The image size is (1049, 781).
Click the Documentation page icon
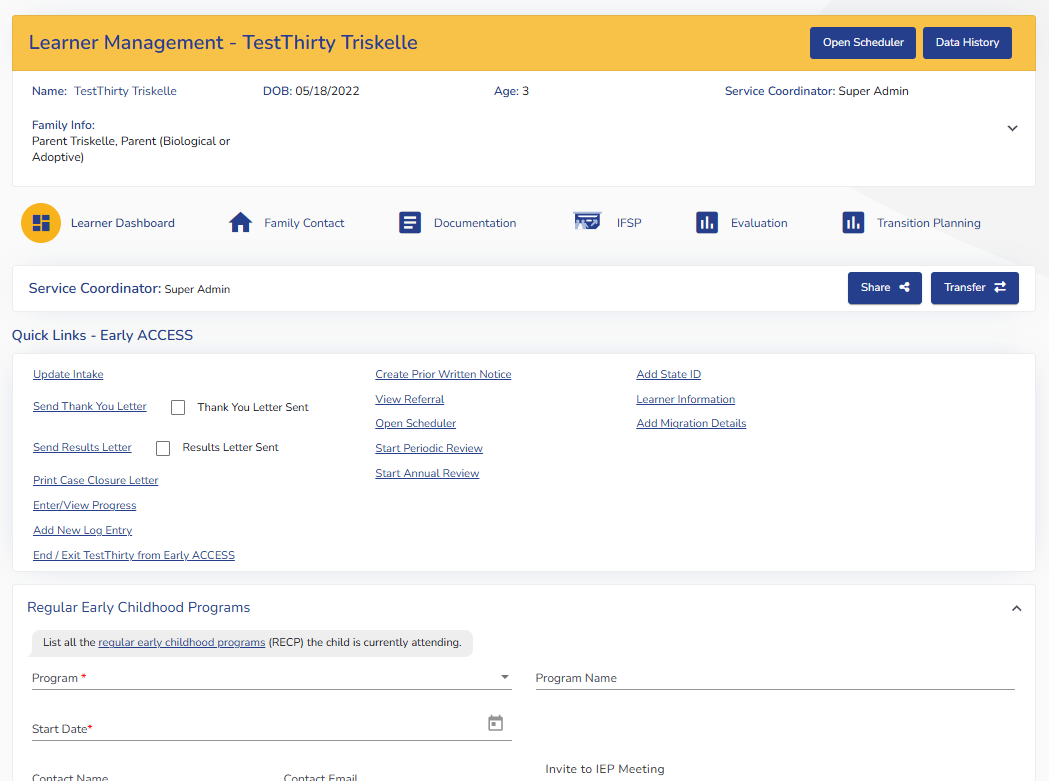tap(409, 223)
